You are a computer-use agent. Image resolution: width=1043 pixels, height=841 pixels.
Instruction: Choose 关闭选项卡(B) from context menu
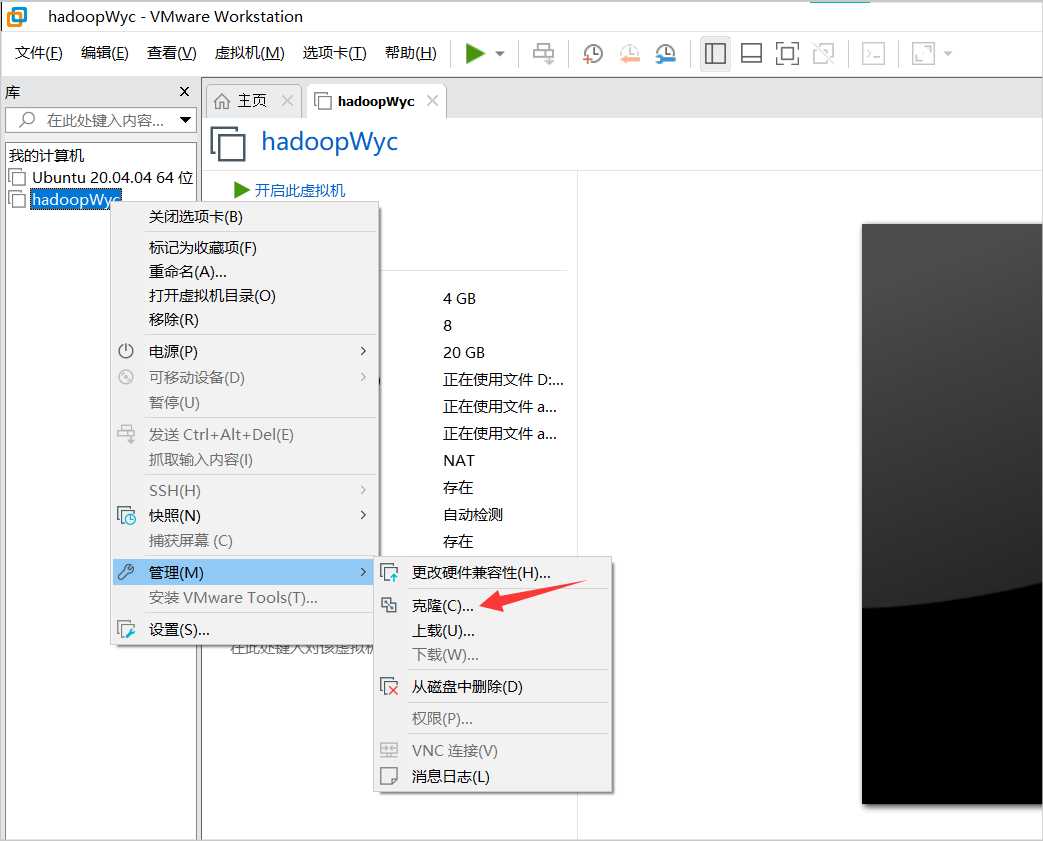(245, 217)
